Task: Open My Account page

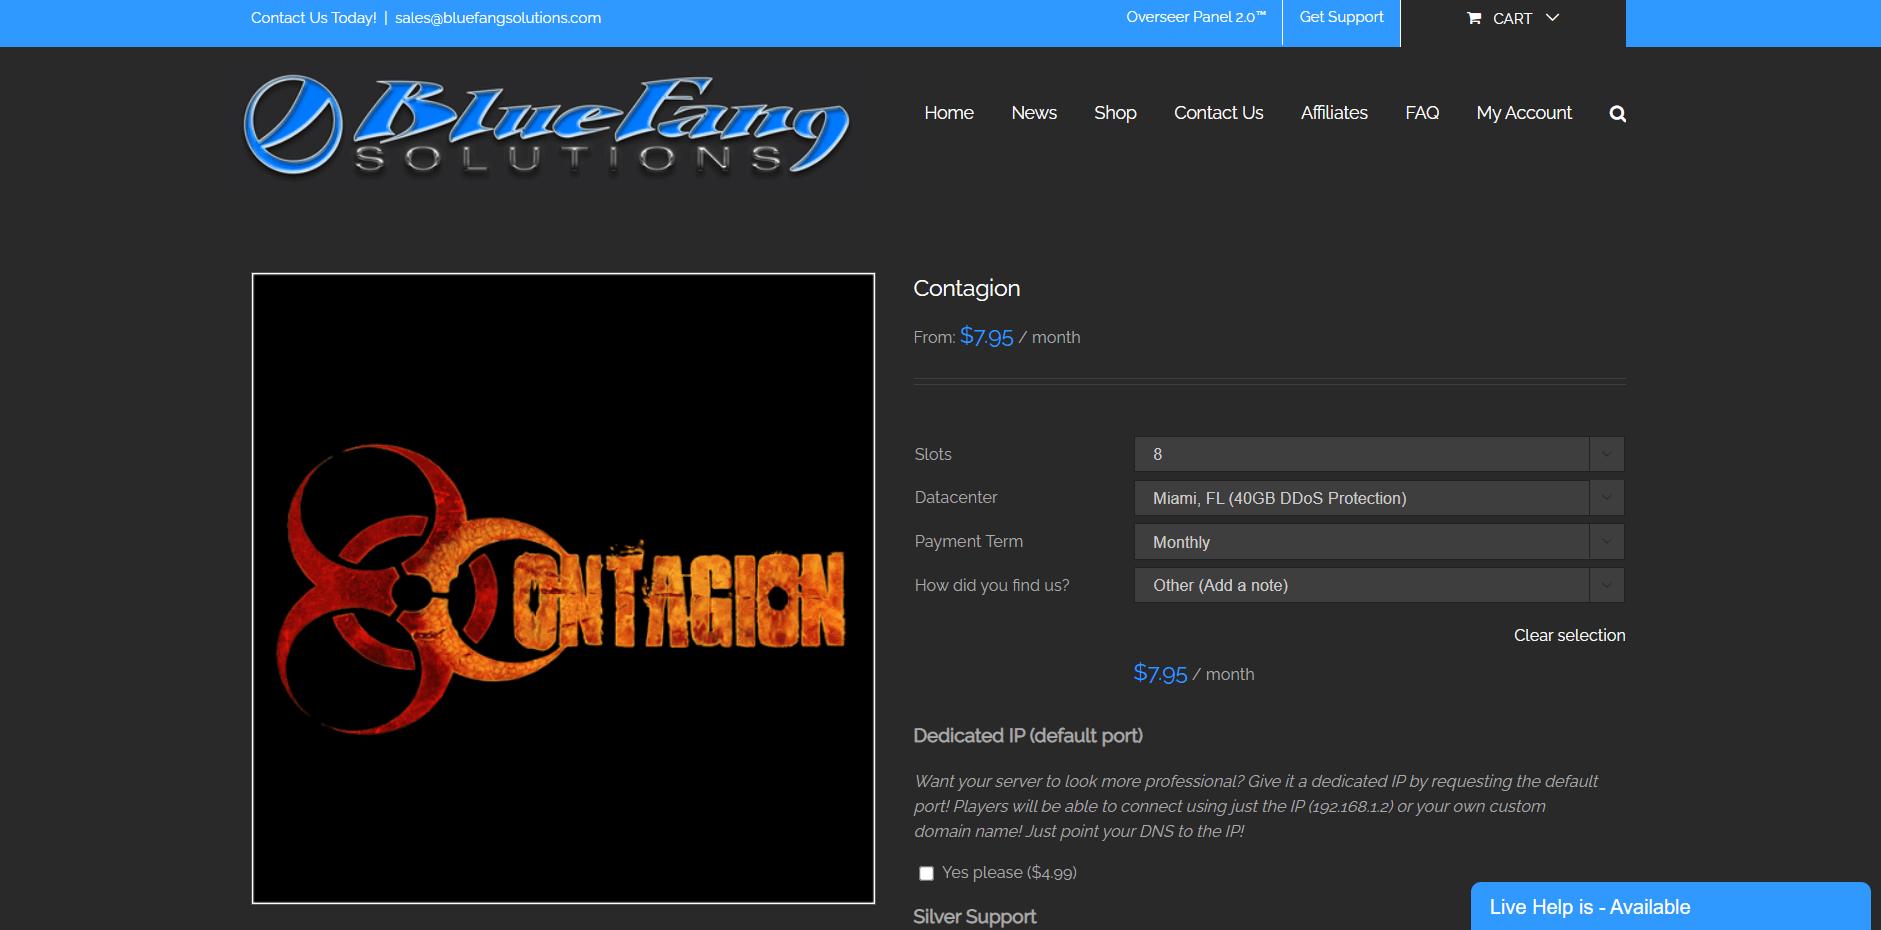Action: pyautogui.click(x=1524, y=113)
